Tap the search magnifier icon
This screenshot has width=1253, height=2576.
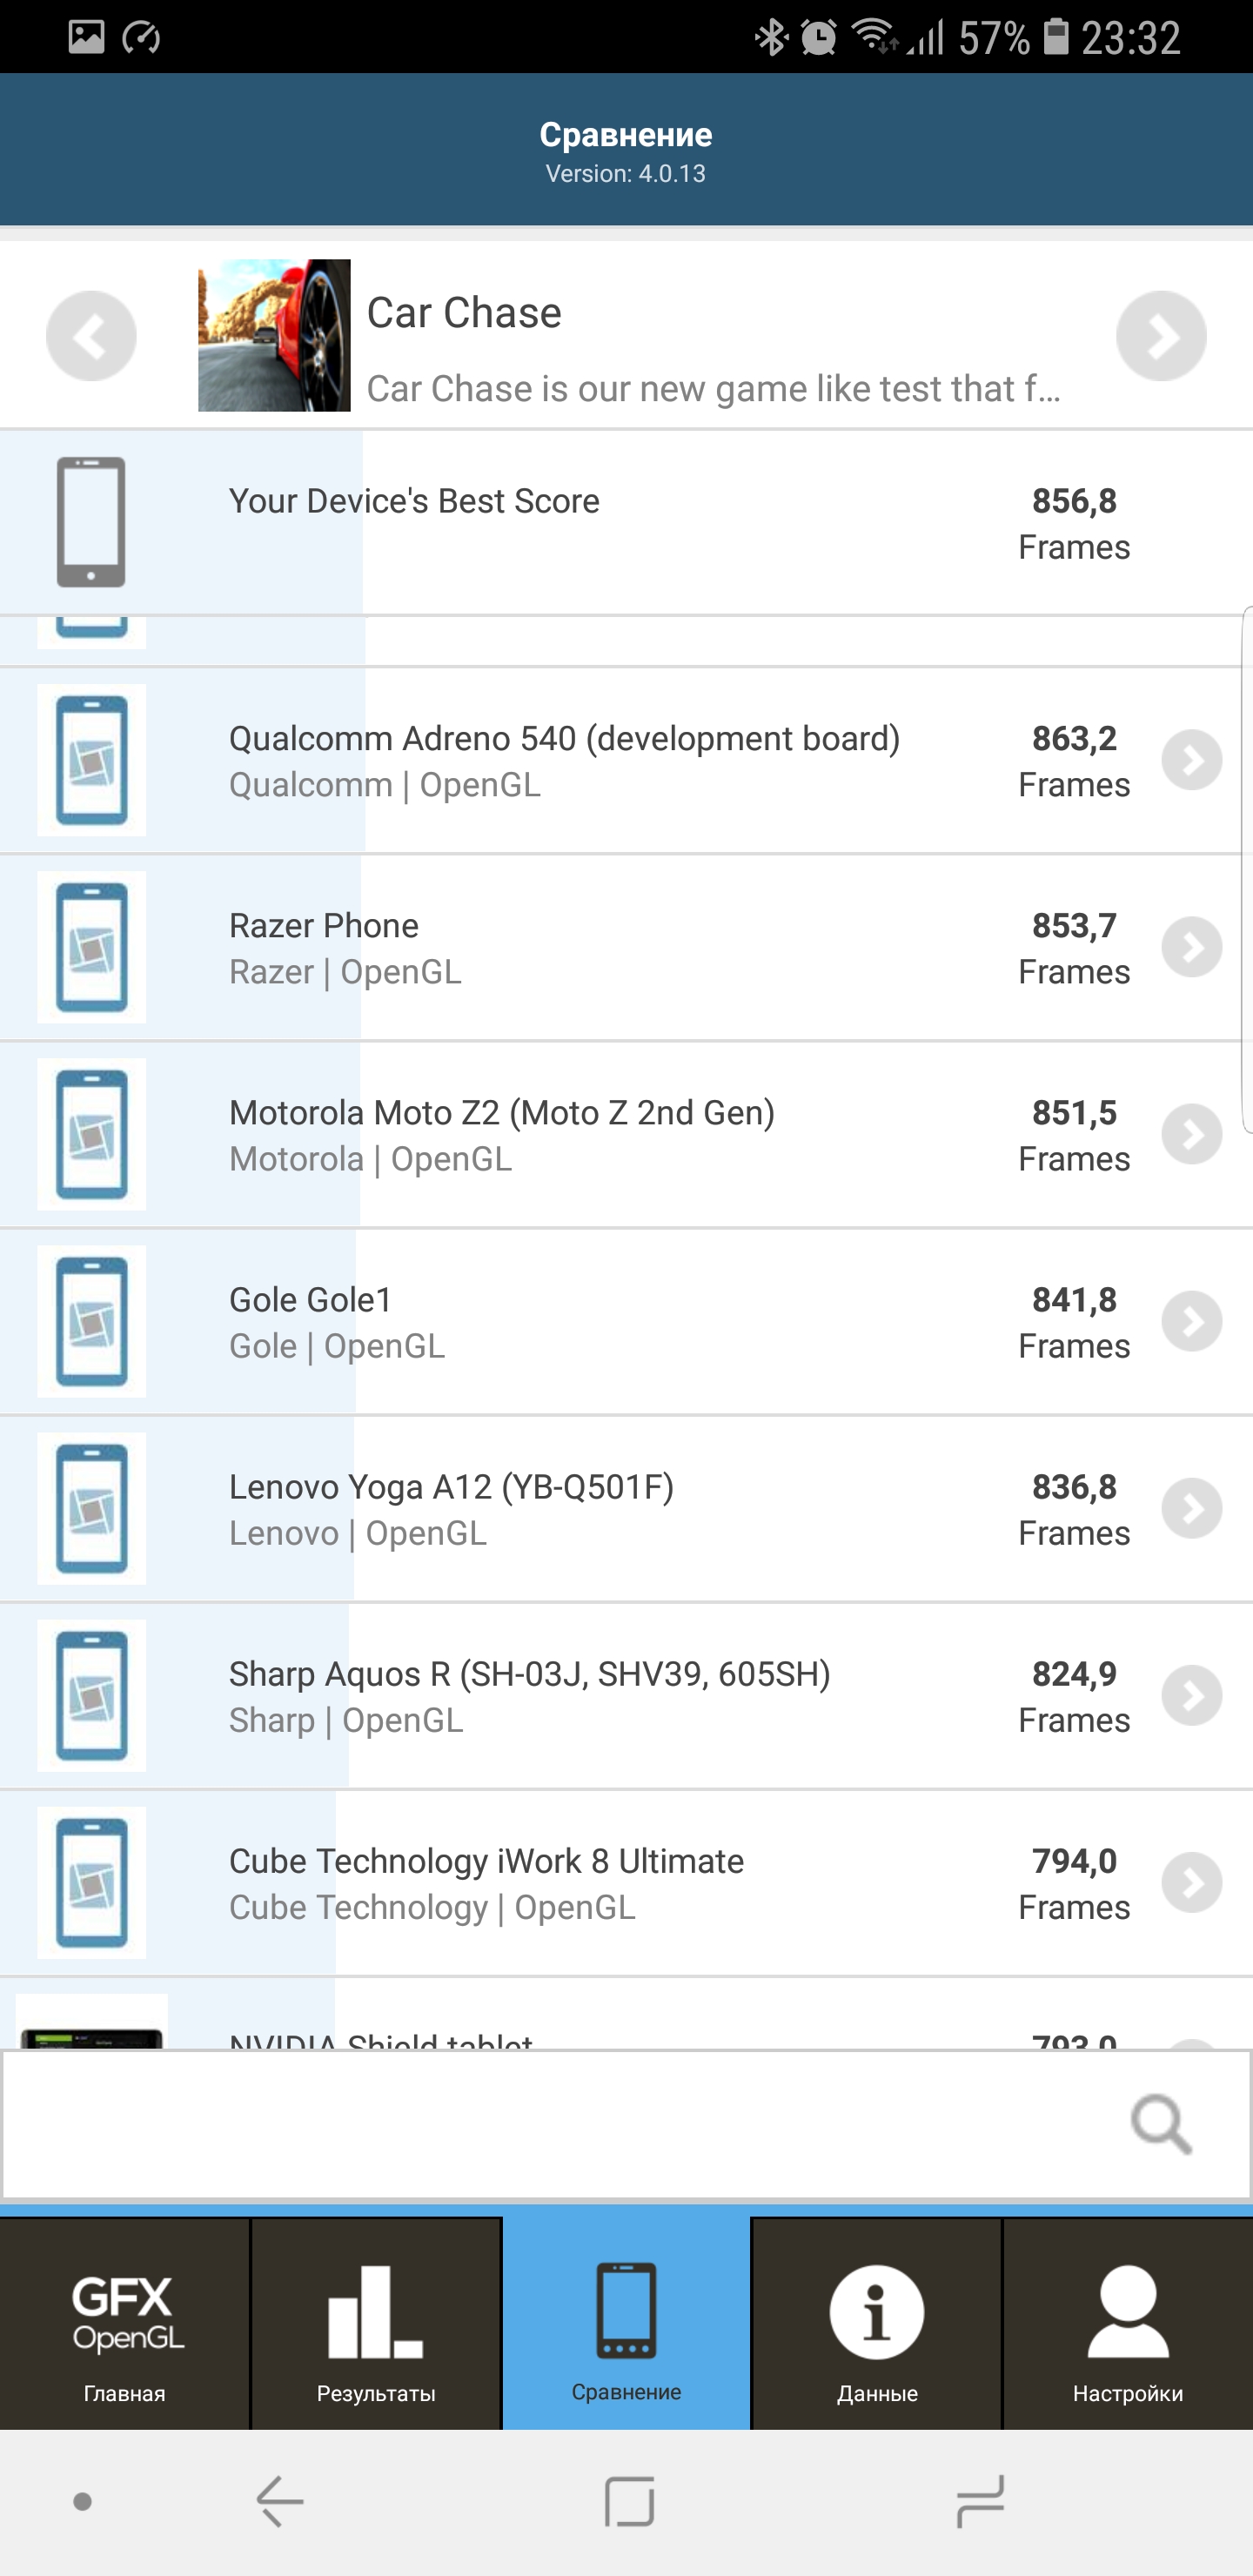1160,2124
